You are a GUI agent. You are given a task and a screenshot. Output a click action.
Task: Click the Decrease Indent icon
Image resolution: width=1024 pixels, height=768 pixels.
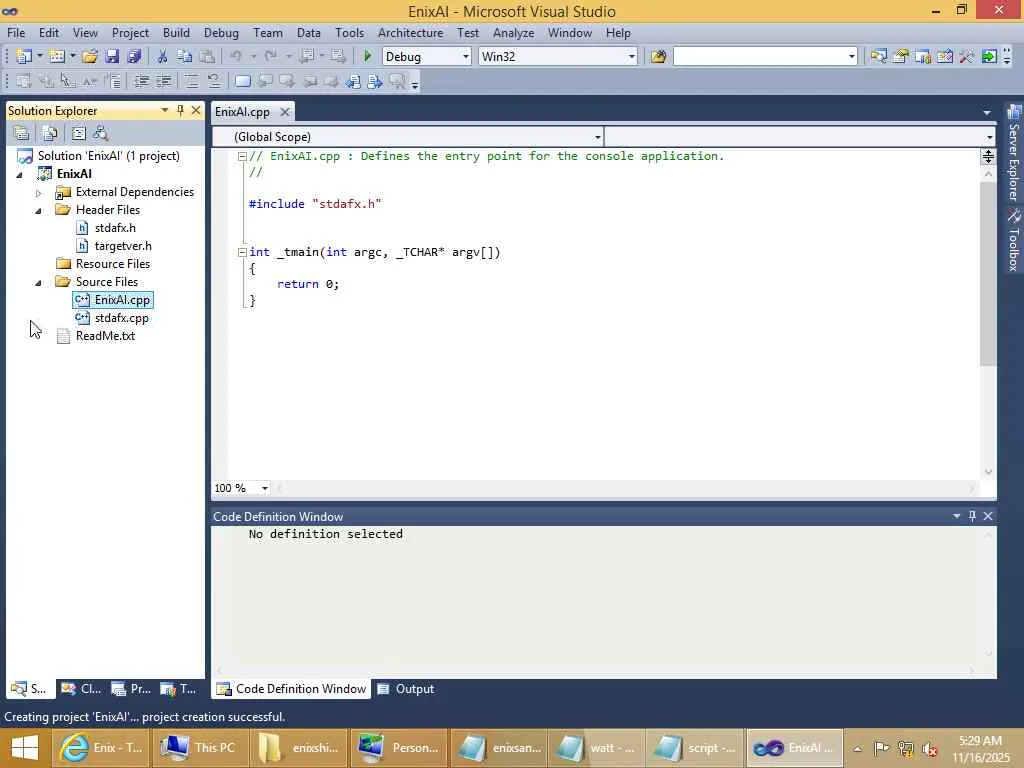click(141, 82)
